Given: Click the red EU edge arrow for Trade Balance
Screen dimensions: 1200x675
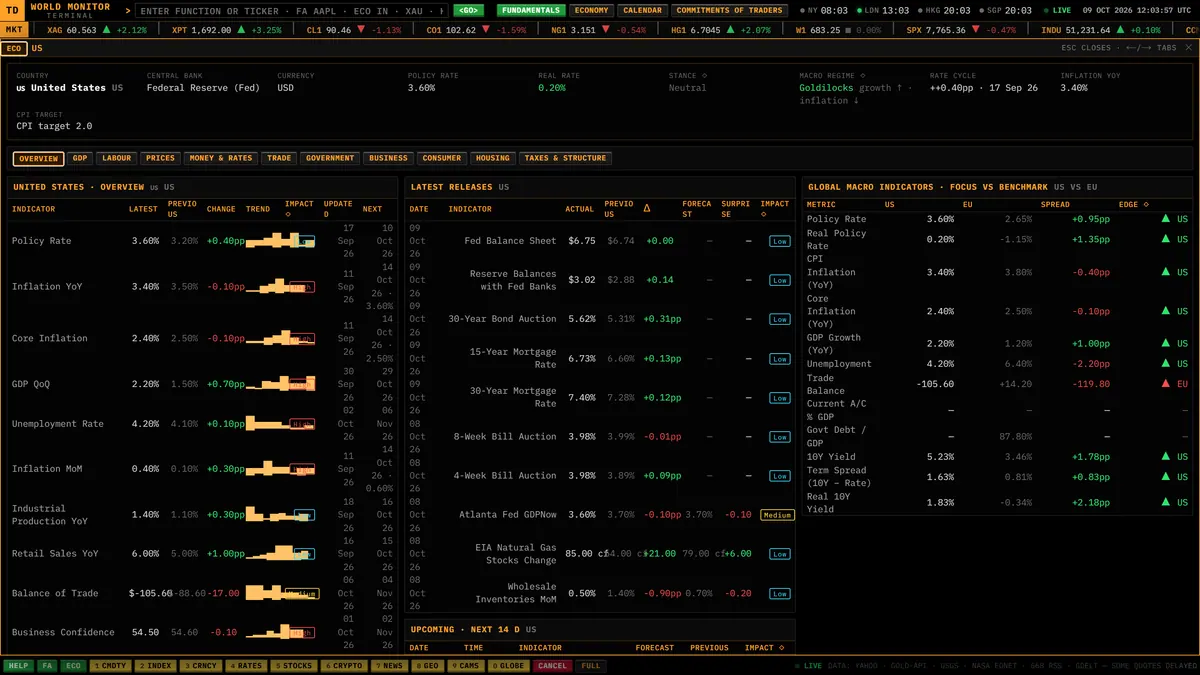Looking at the screenshot, I should click(x=1165, y=384).
